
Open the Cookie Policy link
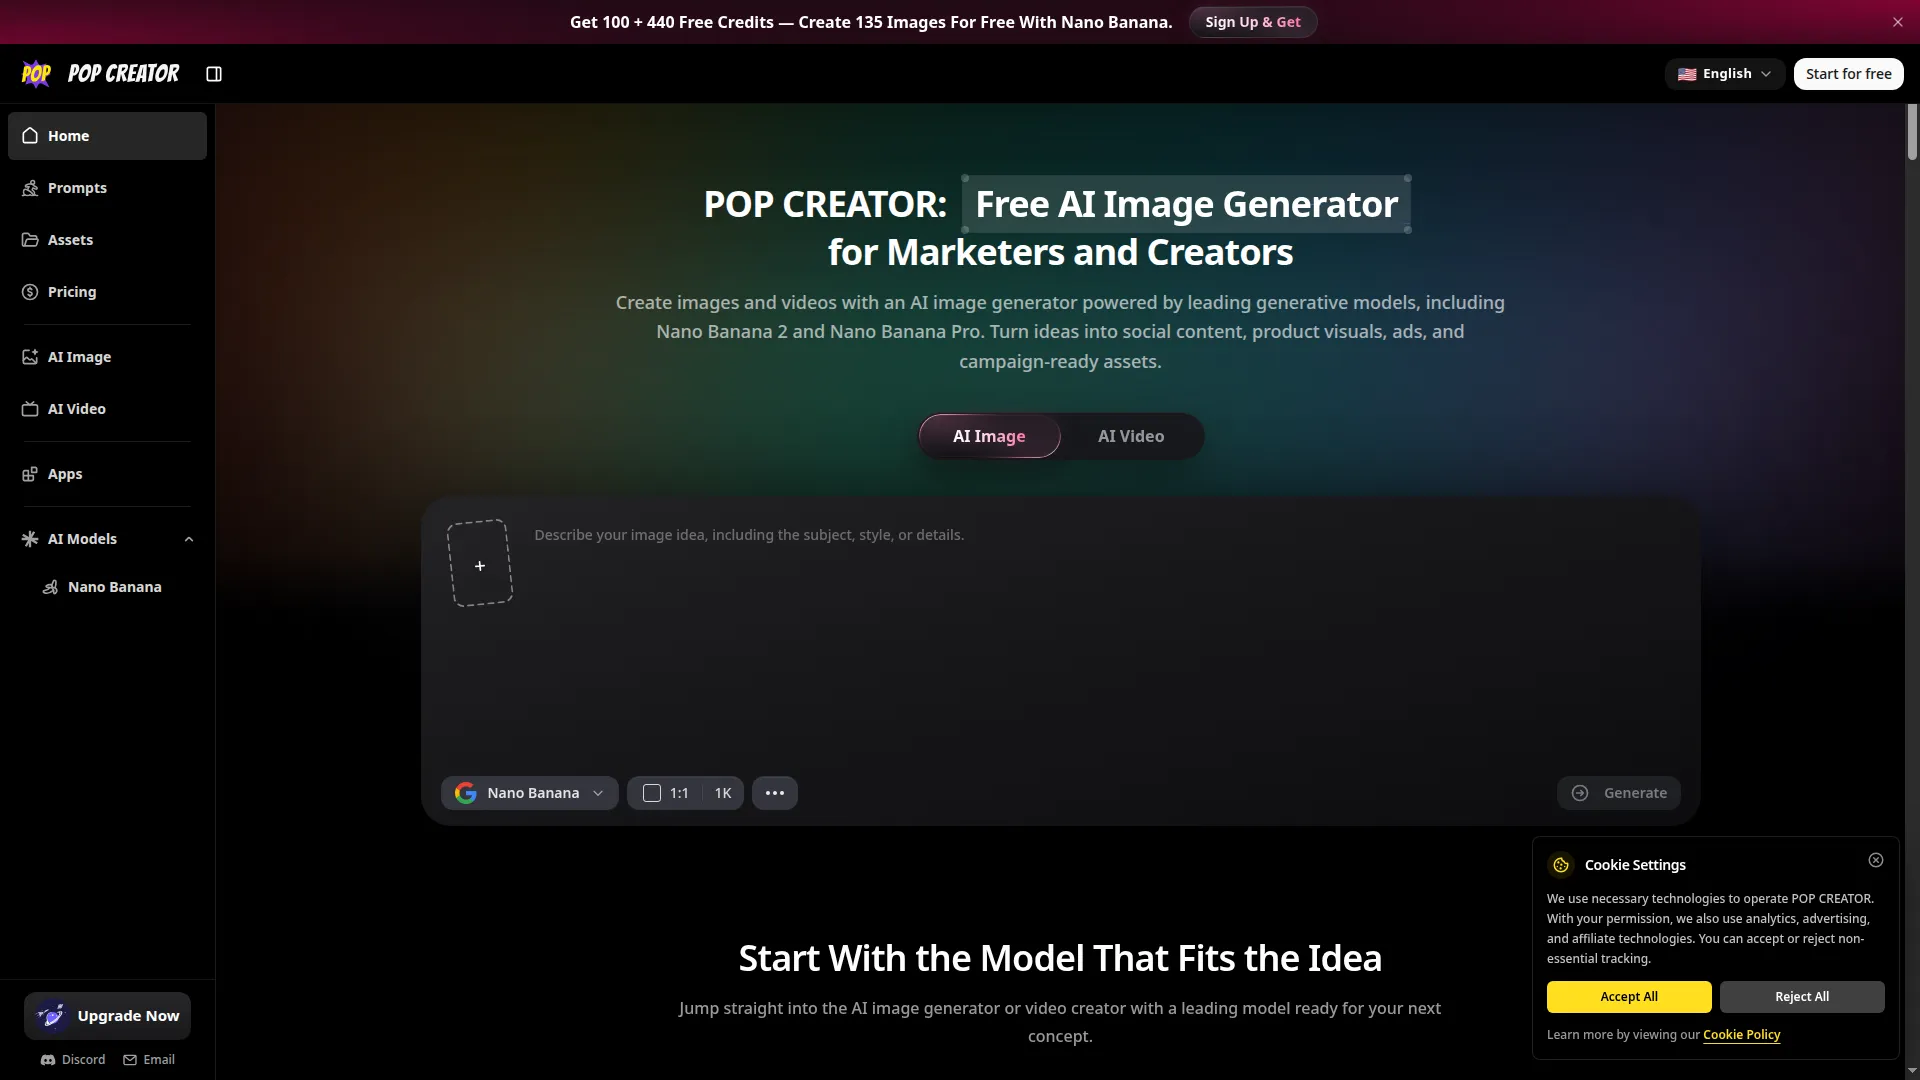point(1742,1035)
